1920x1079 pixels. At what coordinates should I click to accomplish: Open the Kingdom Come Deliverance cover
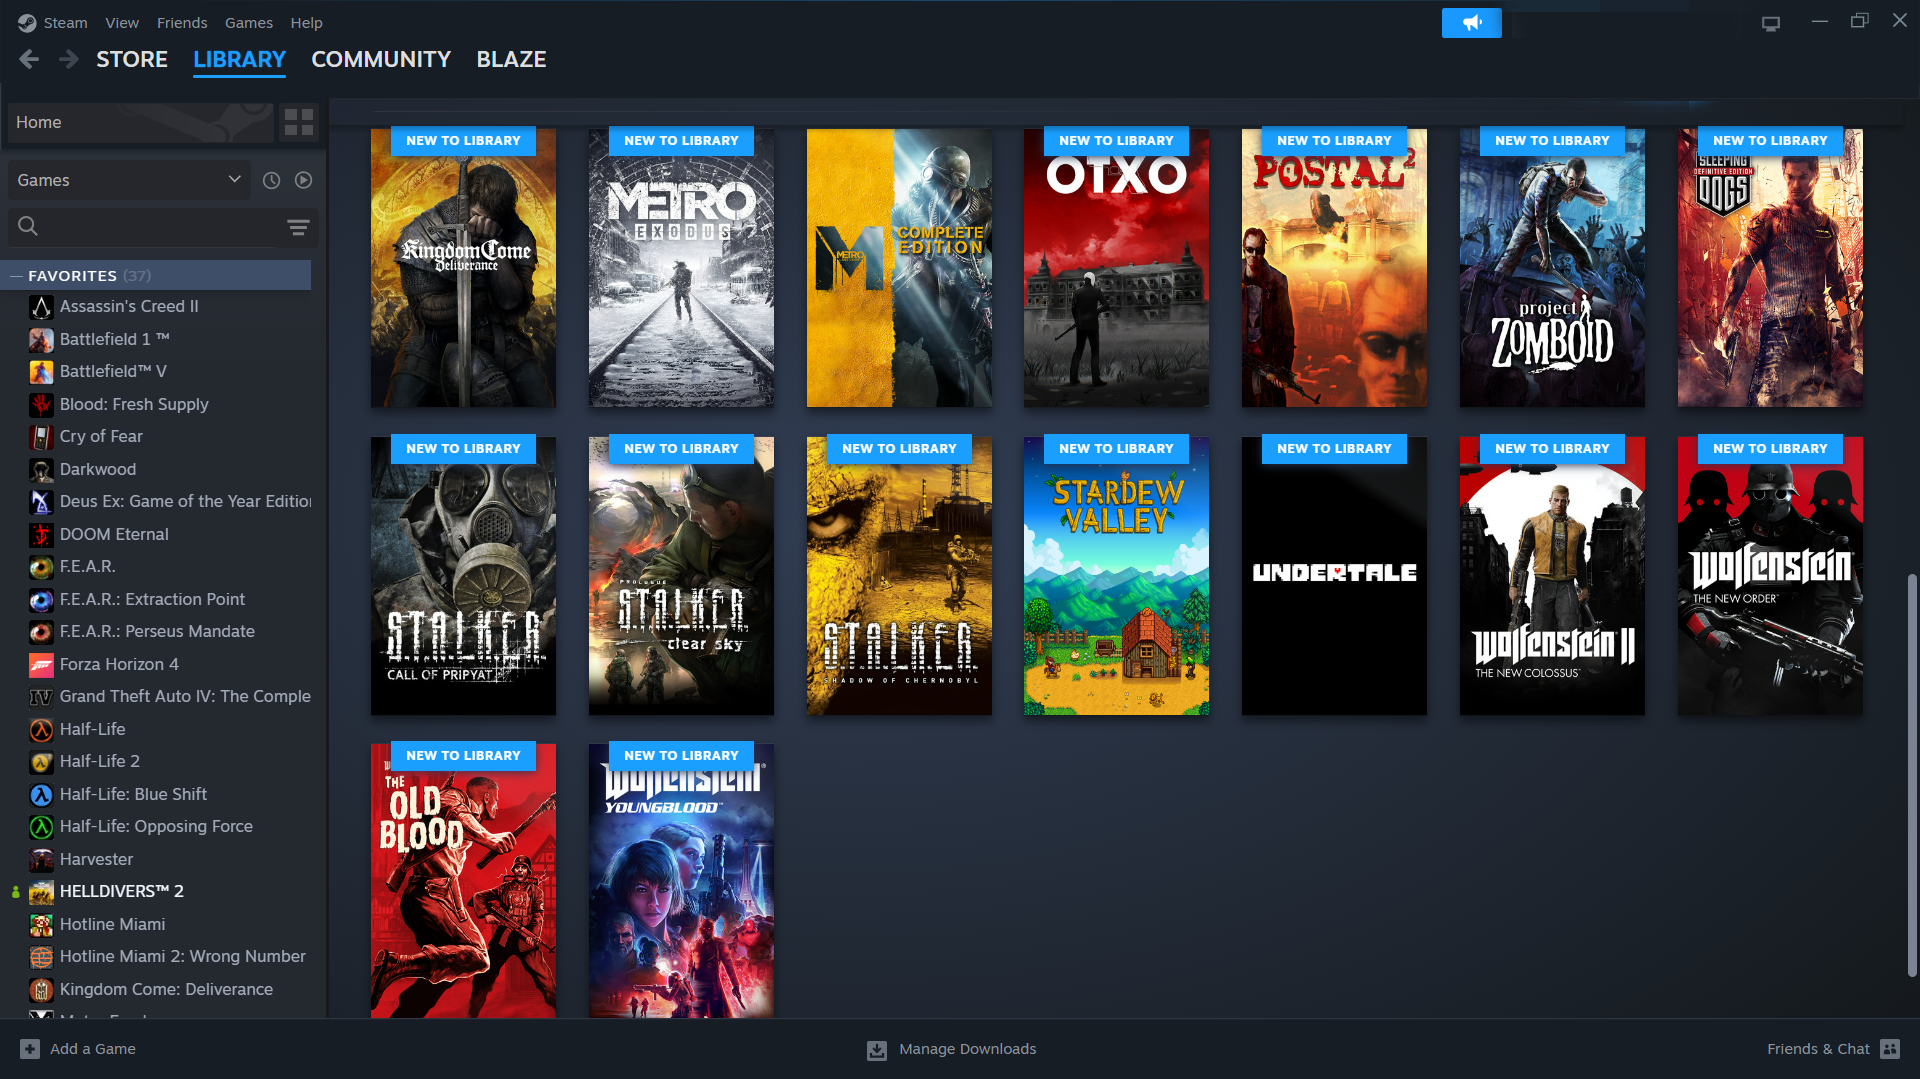(x=463, y=268)
